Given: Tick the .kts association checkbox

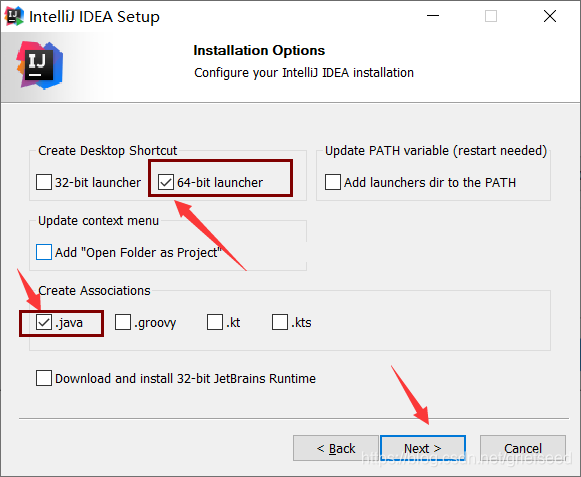Looking at the screenshot, I should (280, 322).
